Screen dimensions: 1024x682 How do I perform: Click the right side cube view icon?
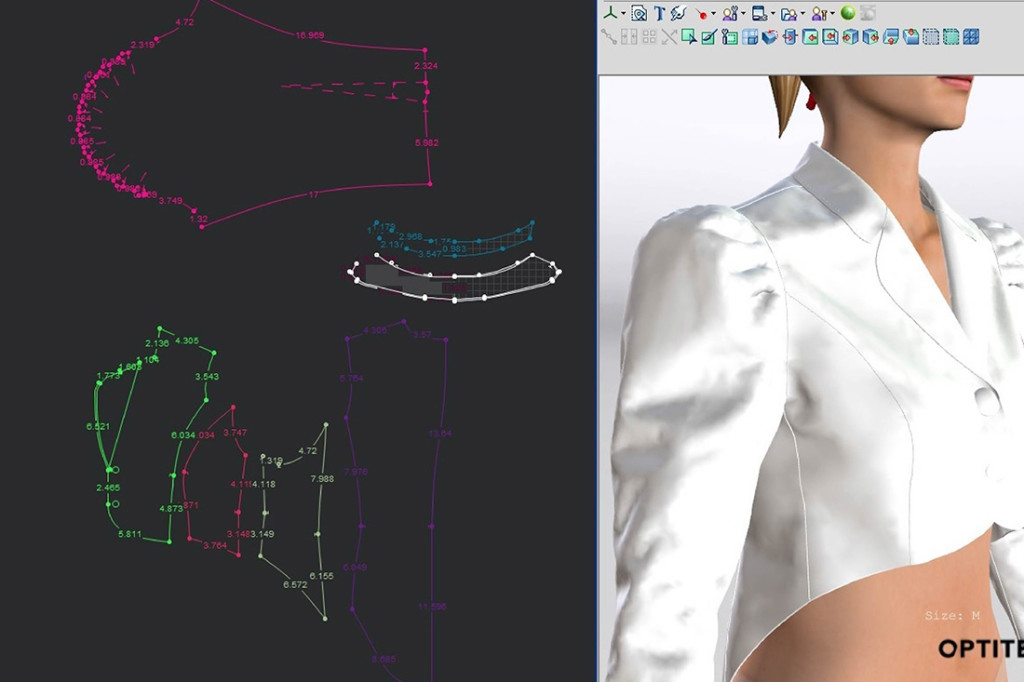[x=871, y=37]
